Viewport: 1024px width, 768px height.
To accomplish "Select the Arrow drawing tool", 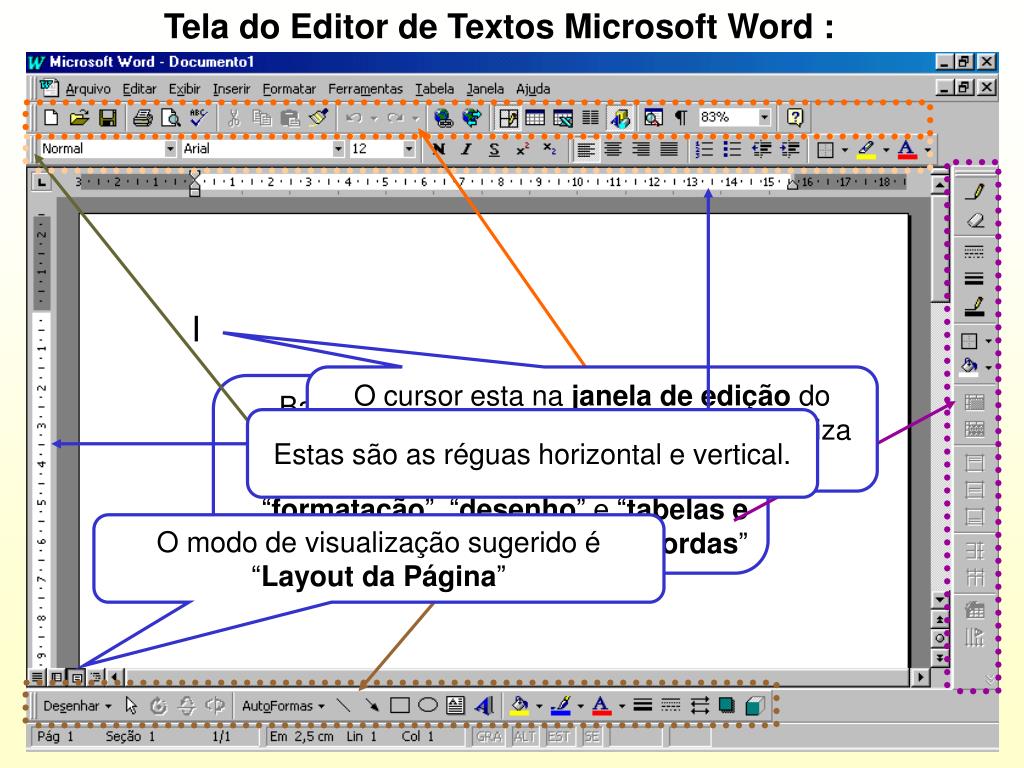I will [x=372, y=705].
